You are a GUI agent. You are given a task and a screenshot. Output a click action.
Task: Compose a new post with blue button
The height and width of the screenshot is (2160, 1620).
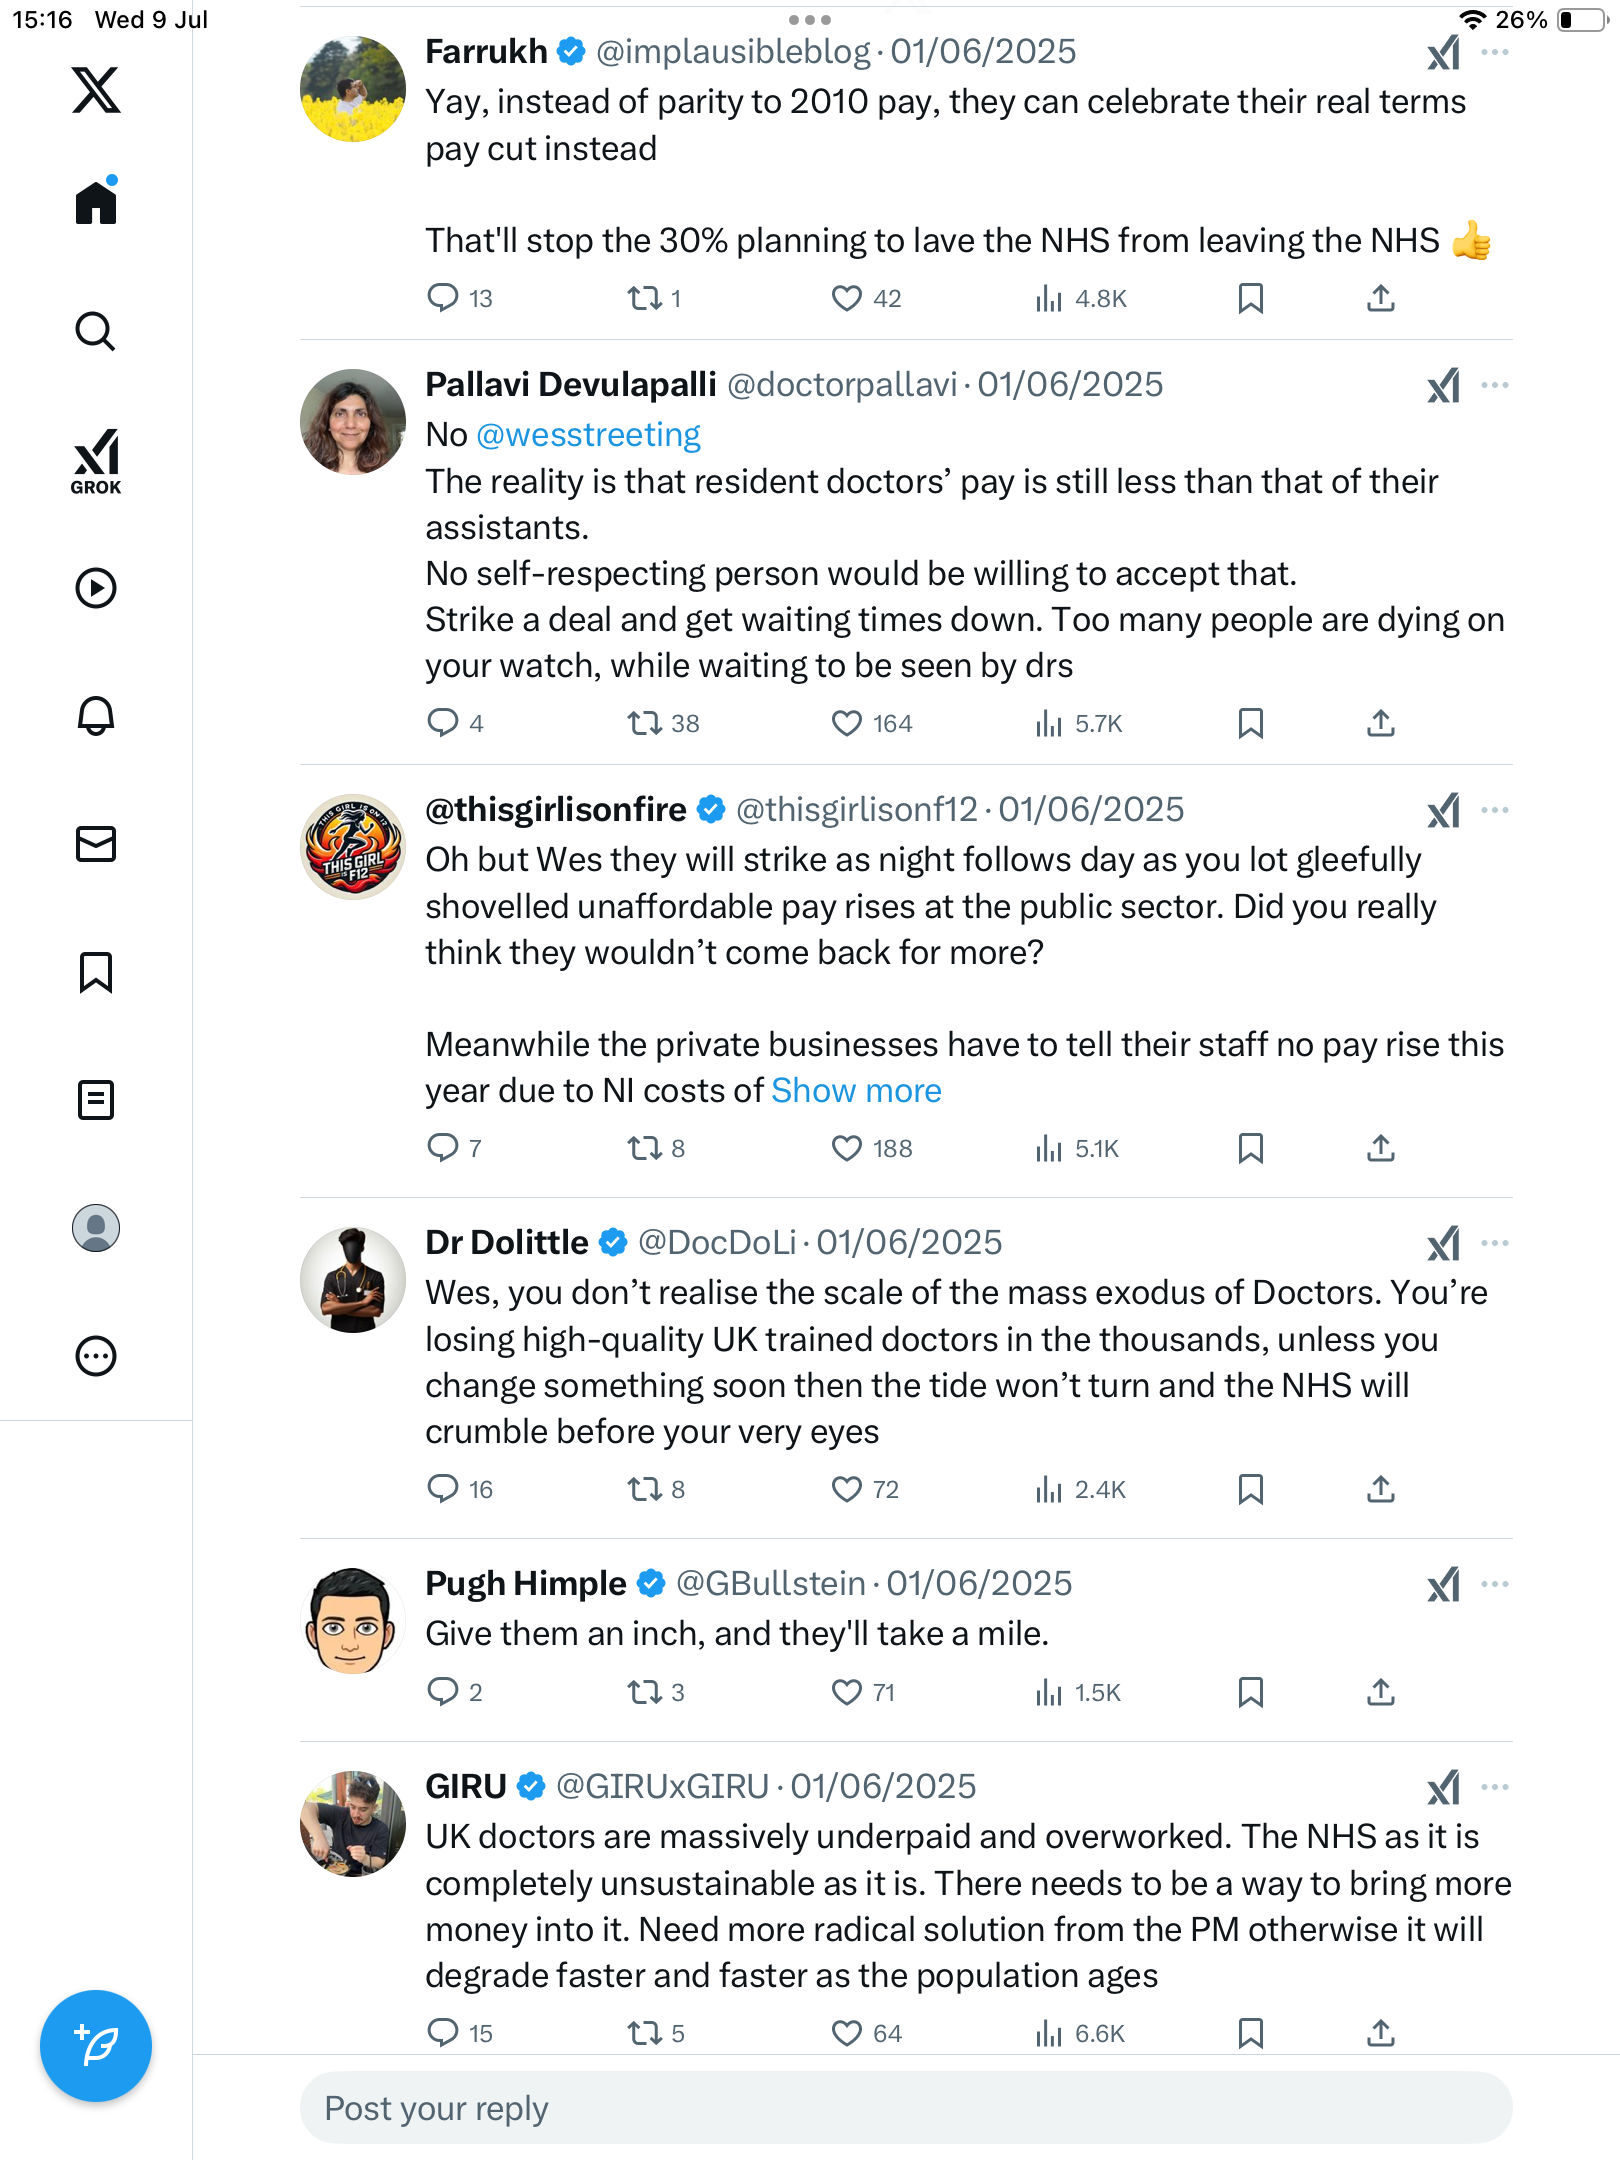[96, 2045]
